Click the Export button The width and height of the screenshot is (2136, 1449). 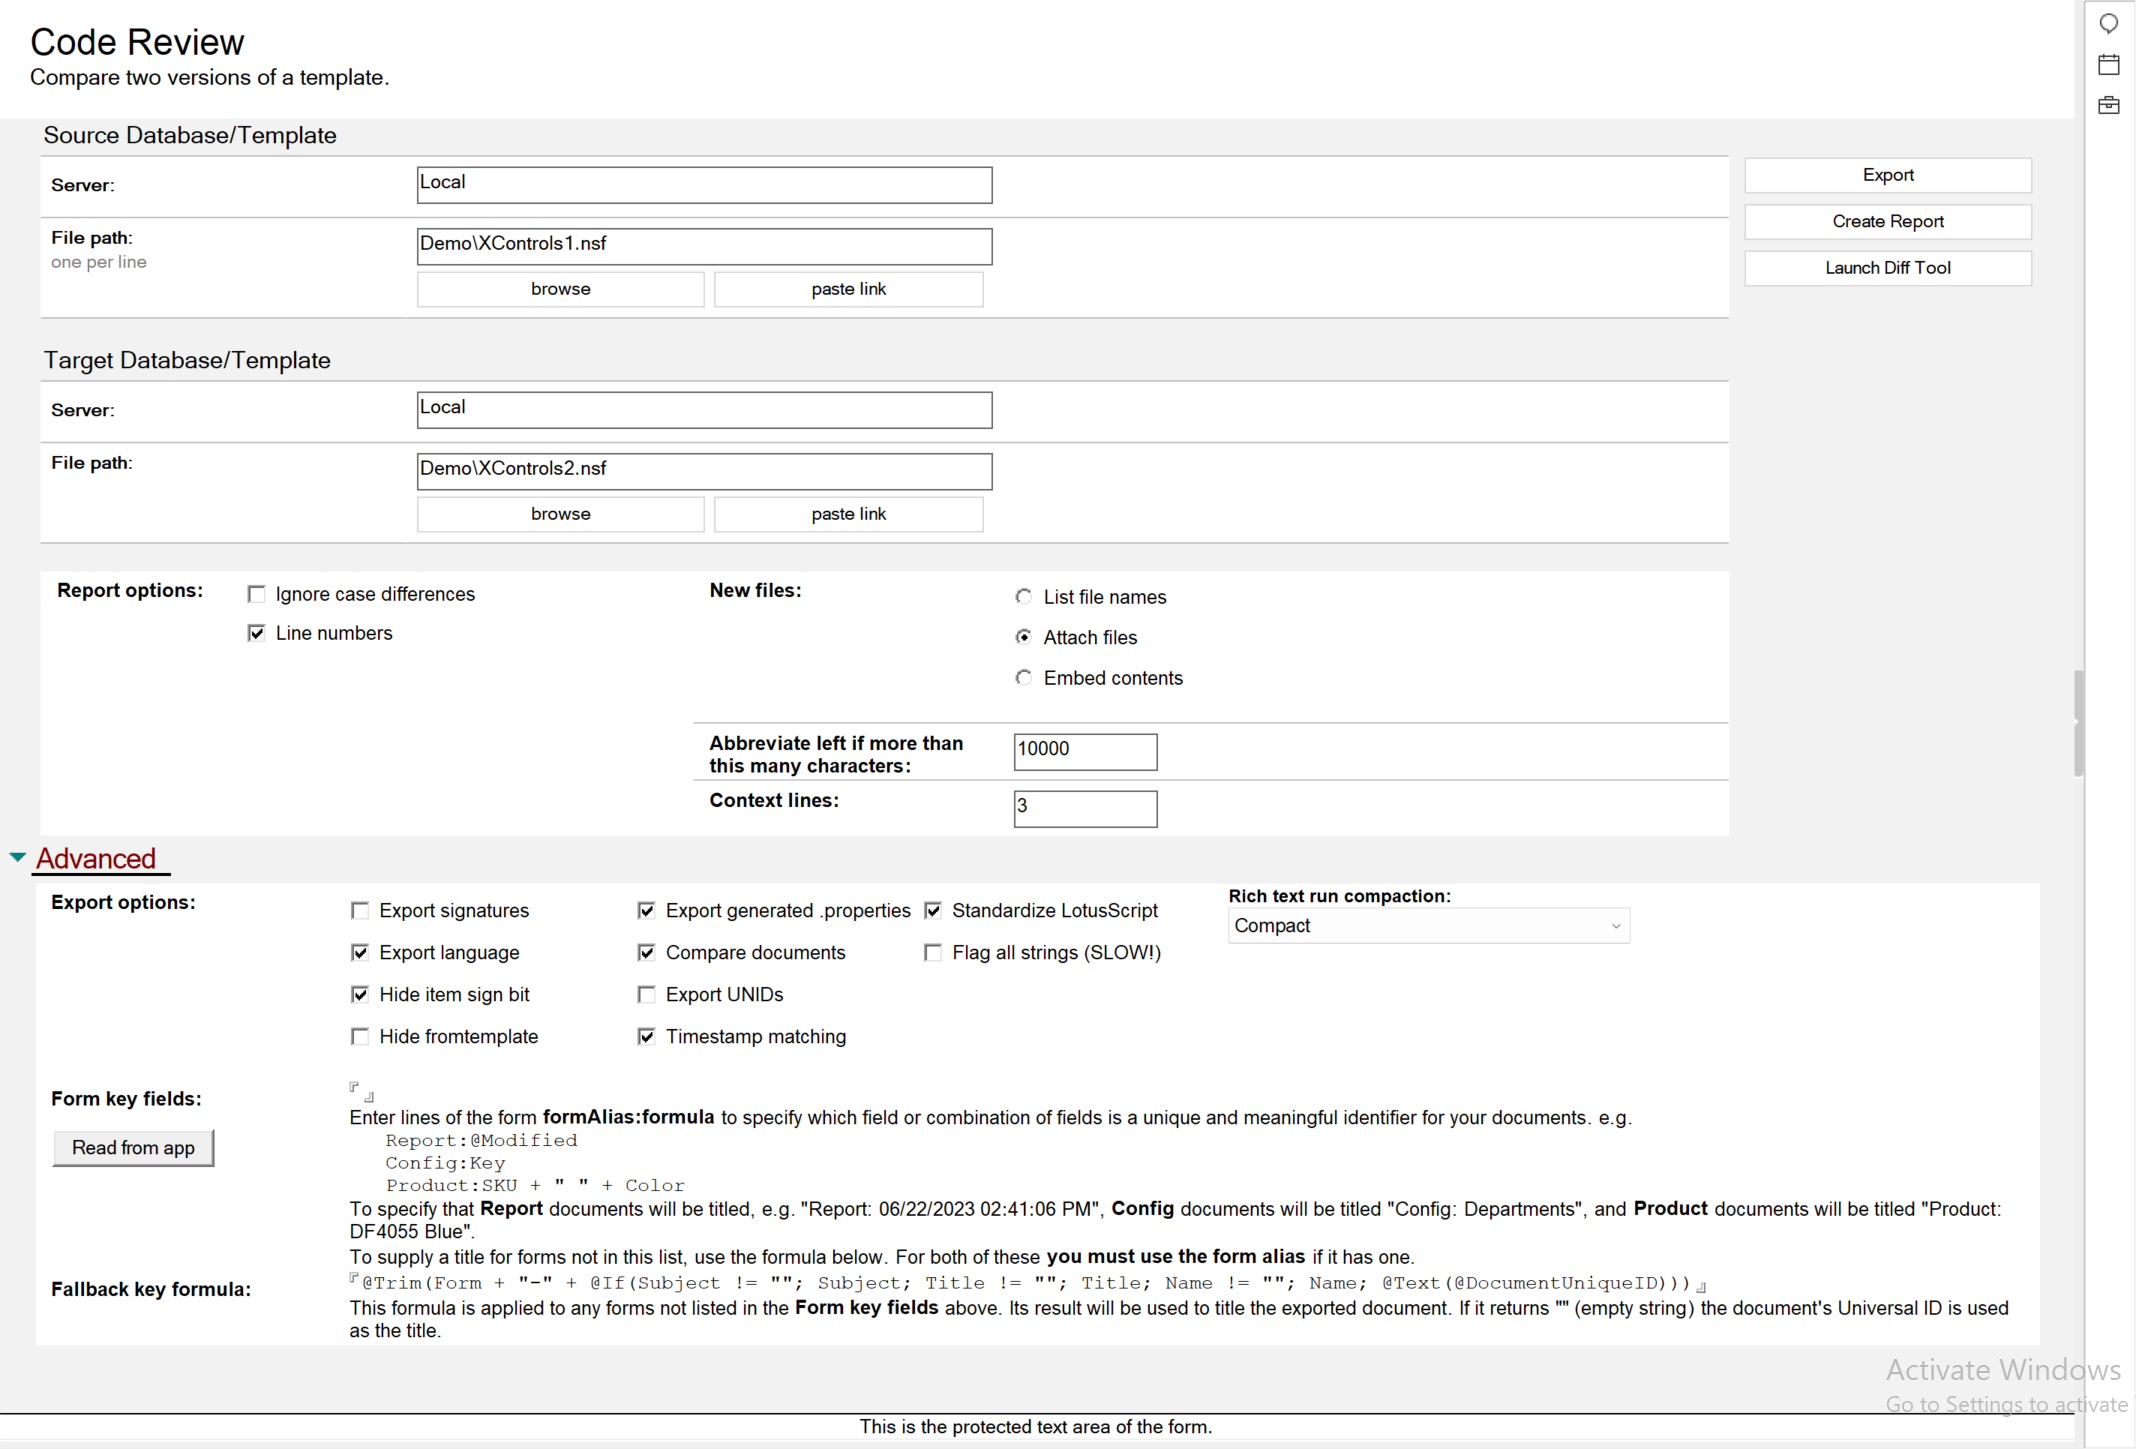(x=1887, y=174)
